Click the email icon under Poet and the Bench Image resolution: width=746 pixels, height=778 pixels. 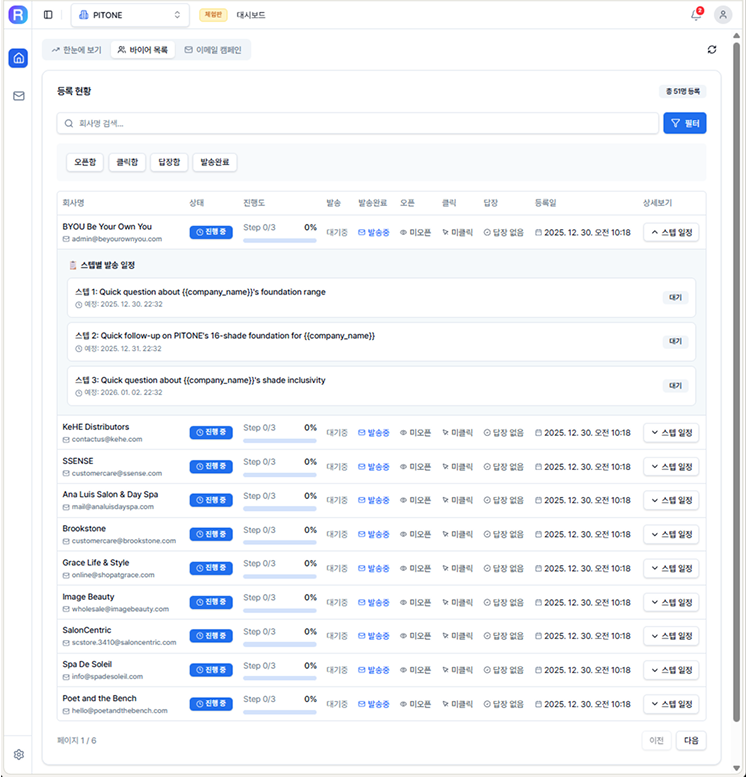66,711
